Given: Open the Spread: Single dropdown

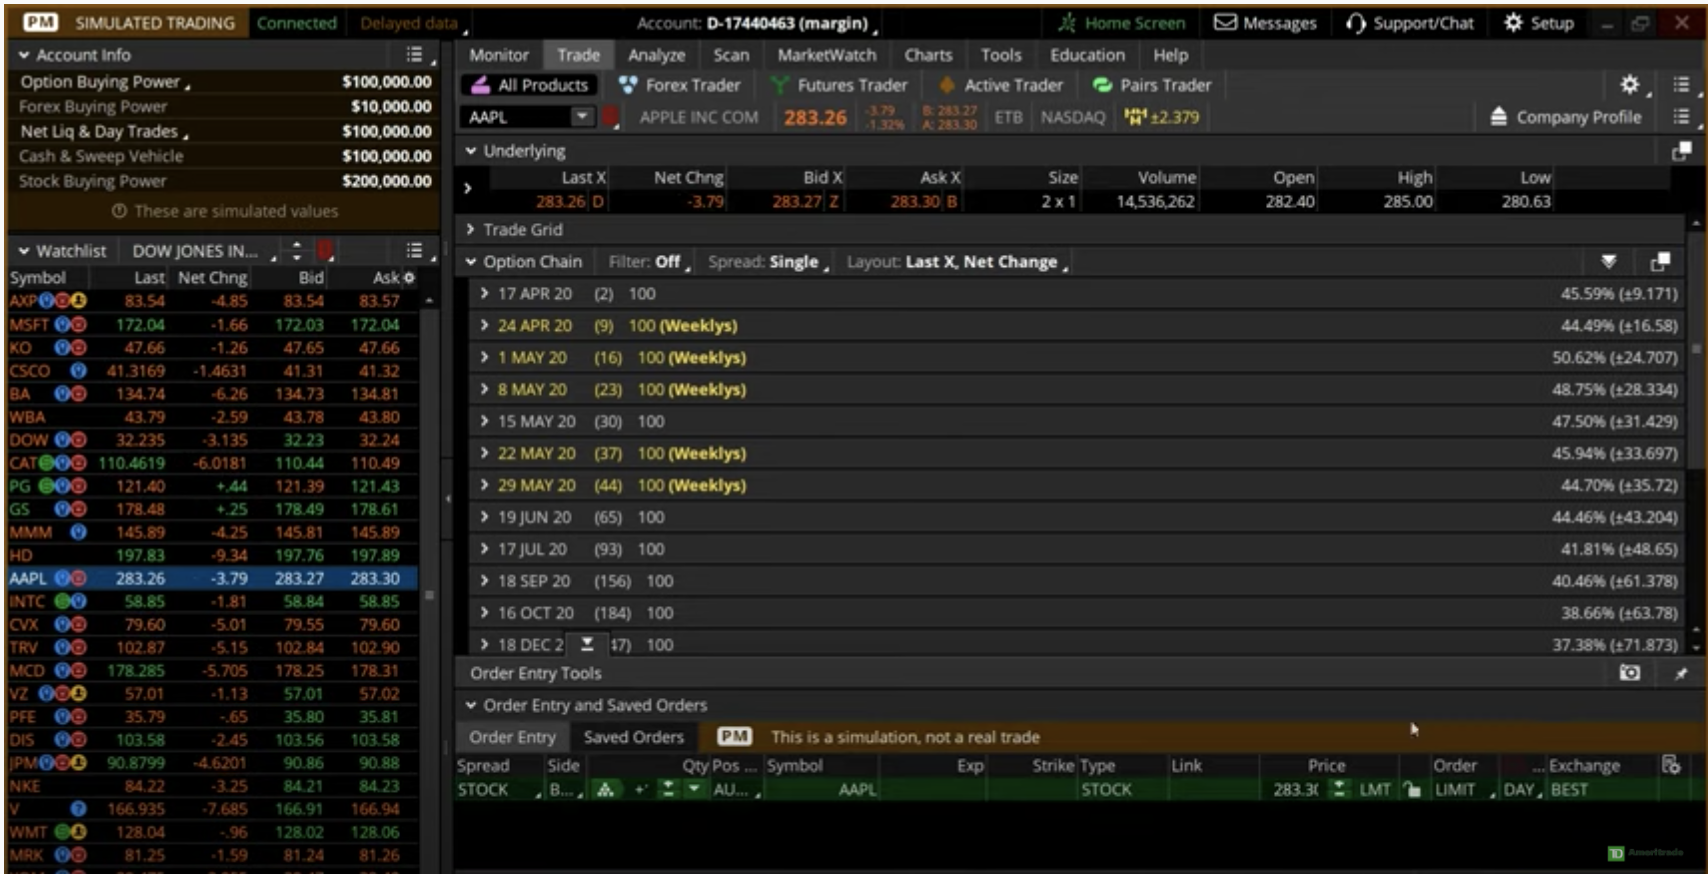Looking at the screenshot, I should pyautogui.click(x=768, y=262).
